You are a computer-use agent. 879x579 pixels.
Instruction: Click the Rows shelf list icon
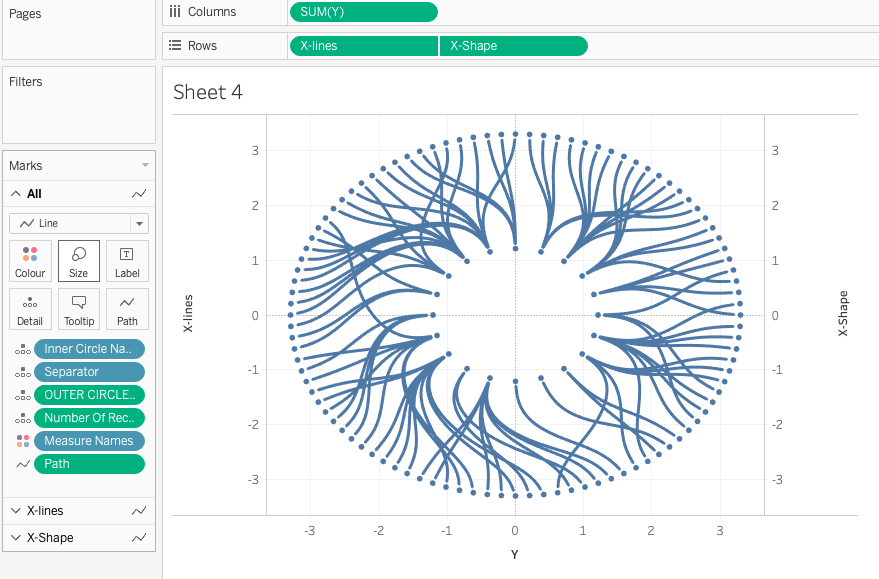click(x=175, y=45)
